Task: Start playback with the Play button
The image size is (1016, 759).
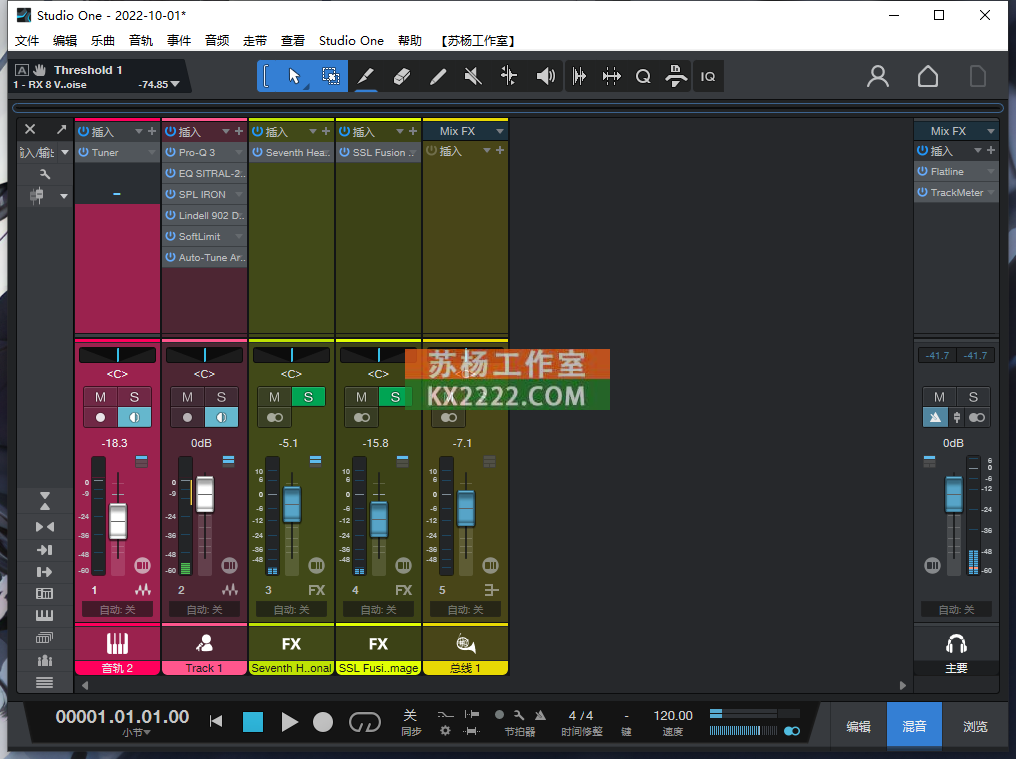Action: 290,721
